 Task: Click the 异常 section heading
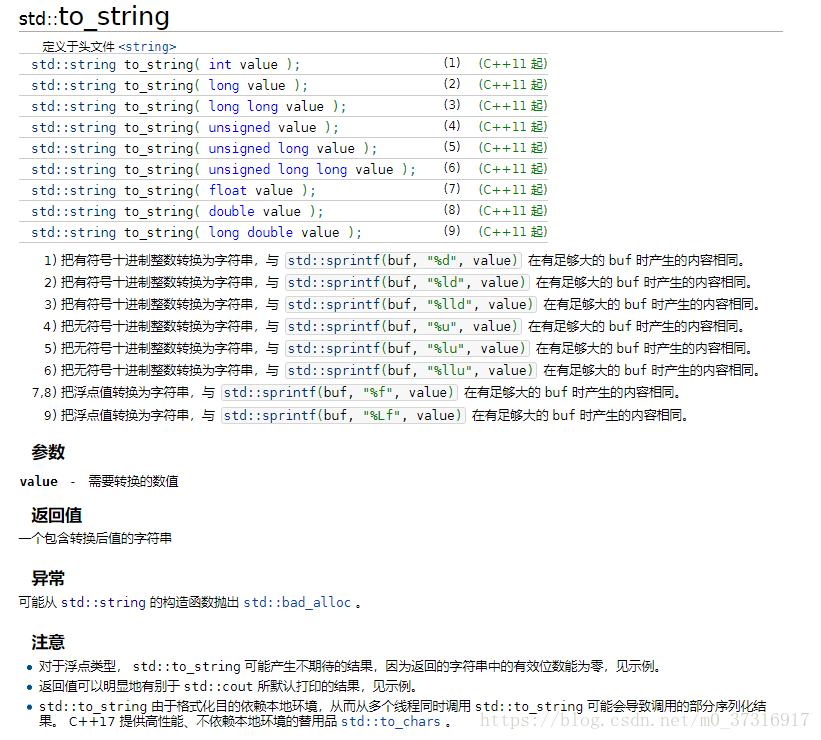(x=48, y=578)
